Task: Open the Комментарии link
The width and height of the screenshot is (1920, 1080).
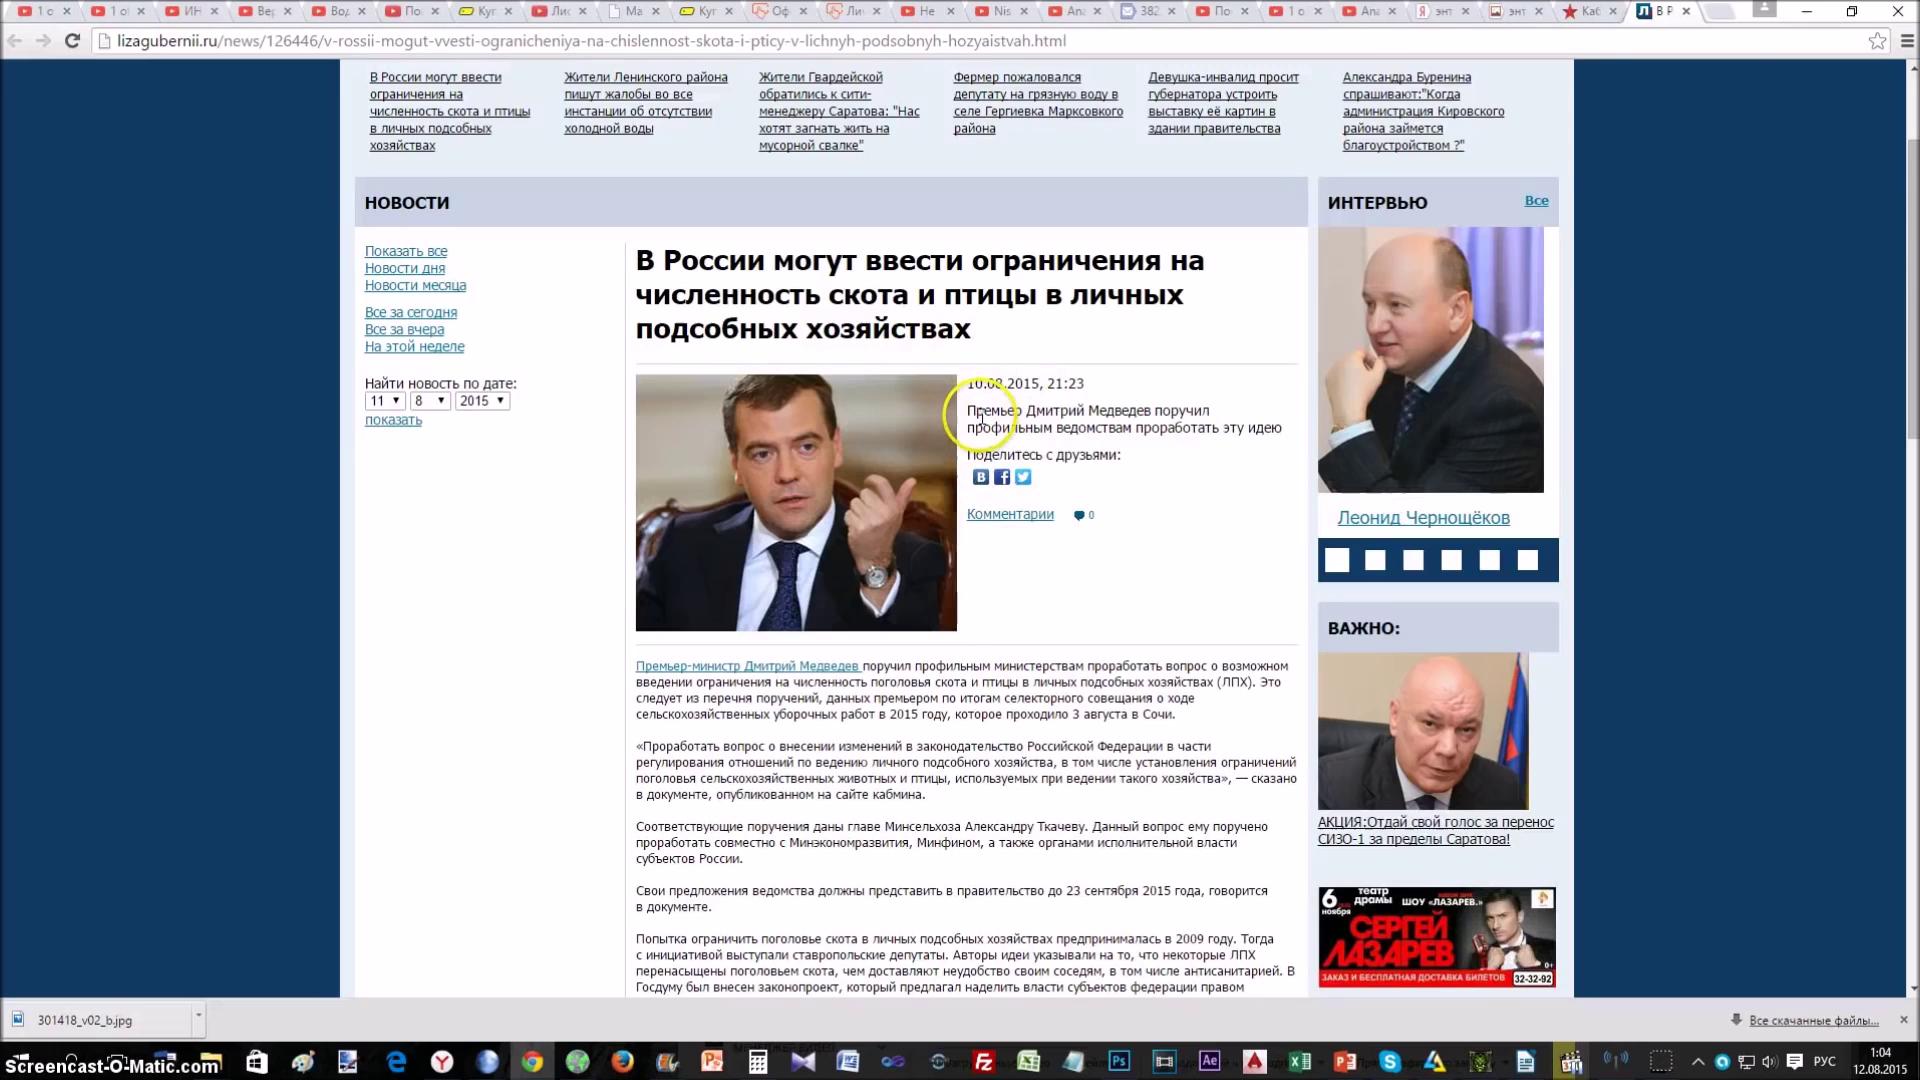Action: tap(1010, 514)
